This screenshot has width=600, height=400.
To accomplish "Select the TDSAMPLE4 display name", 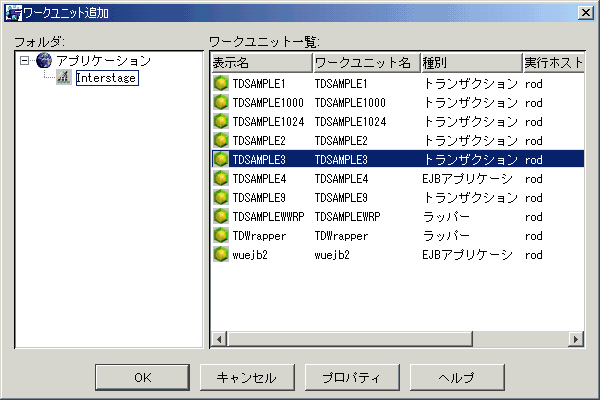I will point(259,179).
